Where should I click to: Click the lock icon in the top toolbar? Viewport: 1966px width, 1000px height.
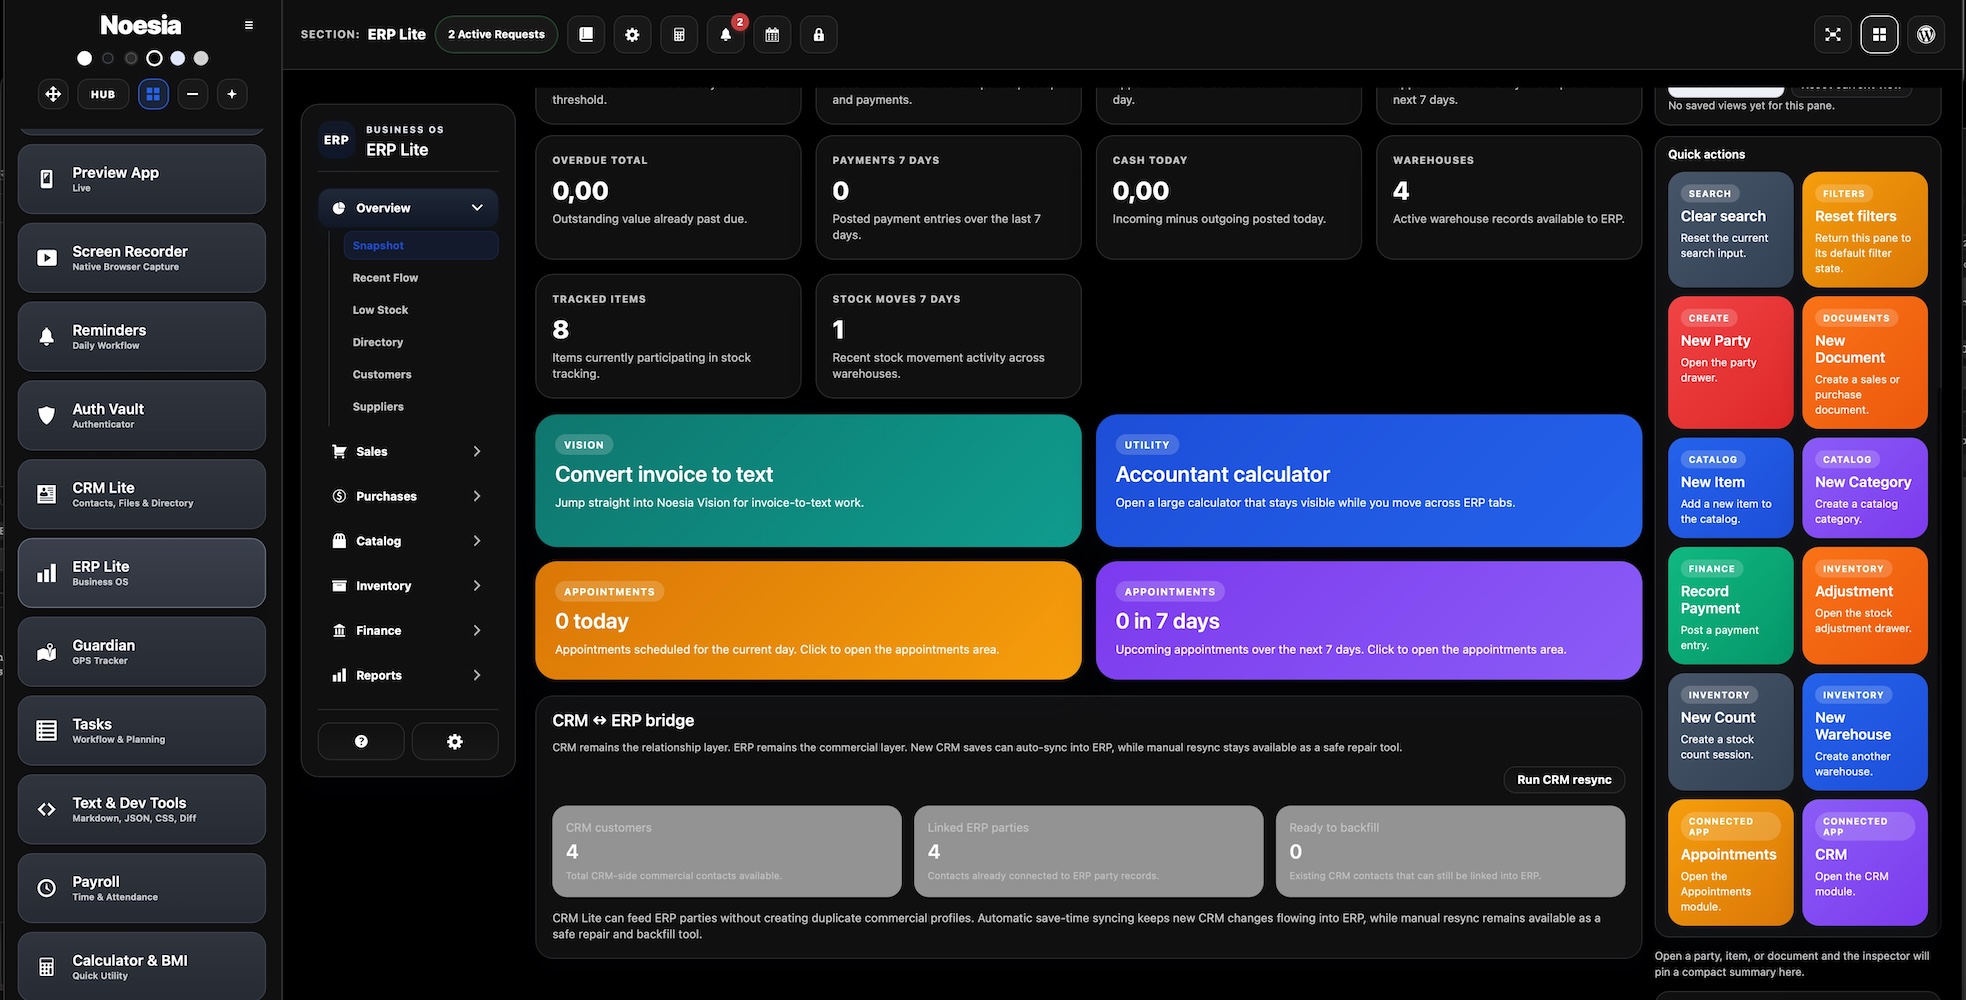819,34
